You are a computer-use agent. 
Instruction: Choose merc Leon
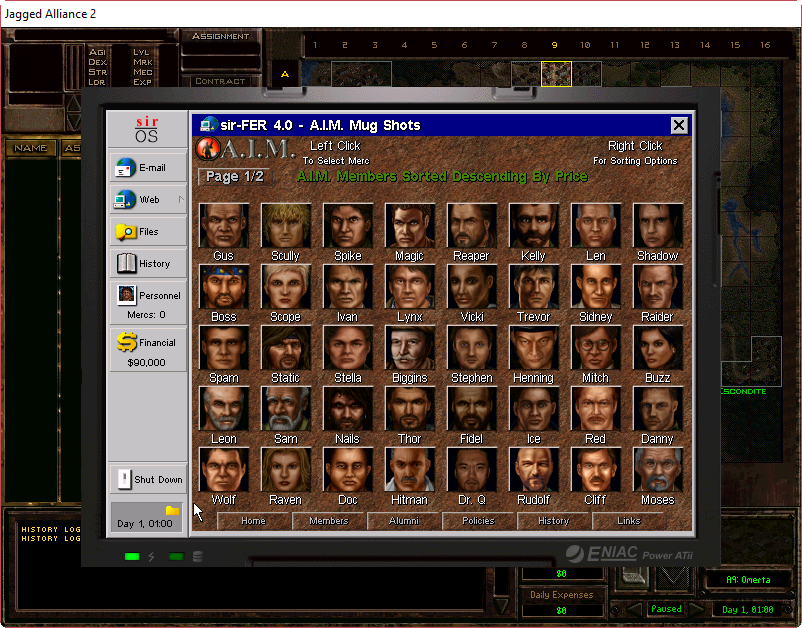coord(224,409)
